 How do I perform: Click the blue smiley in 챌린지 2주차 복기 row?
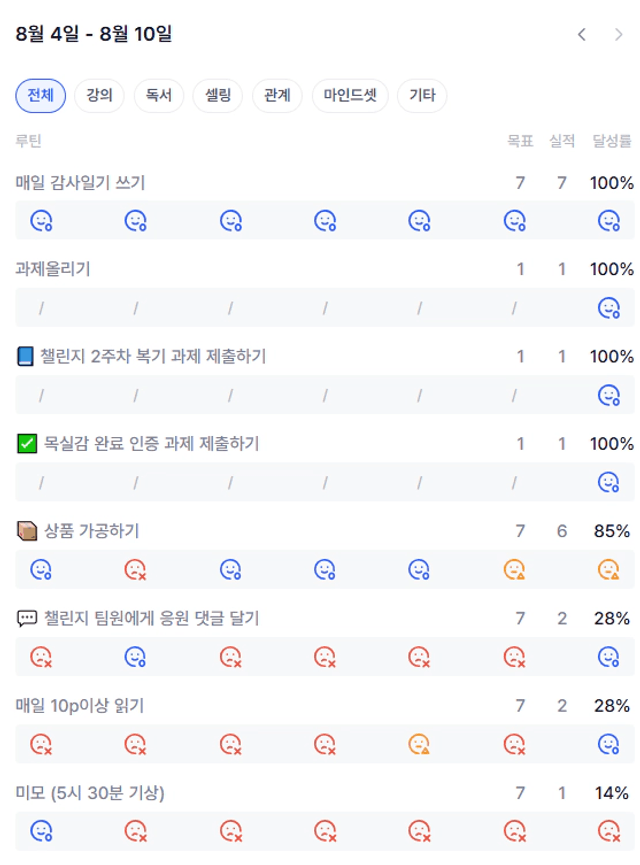tap(609, 396)
